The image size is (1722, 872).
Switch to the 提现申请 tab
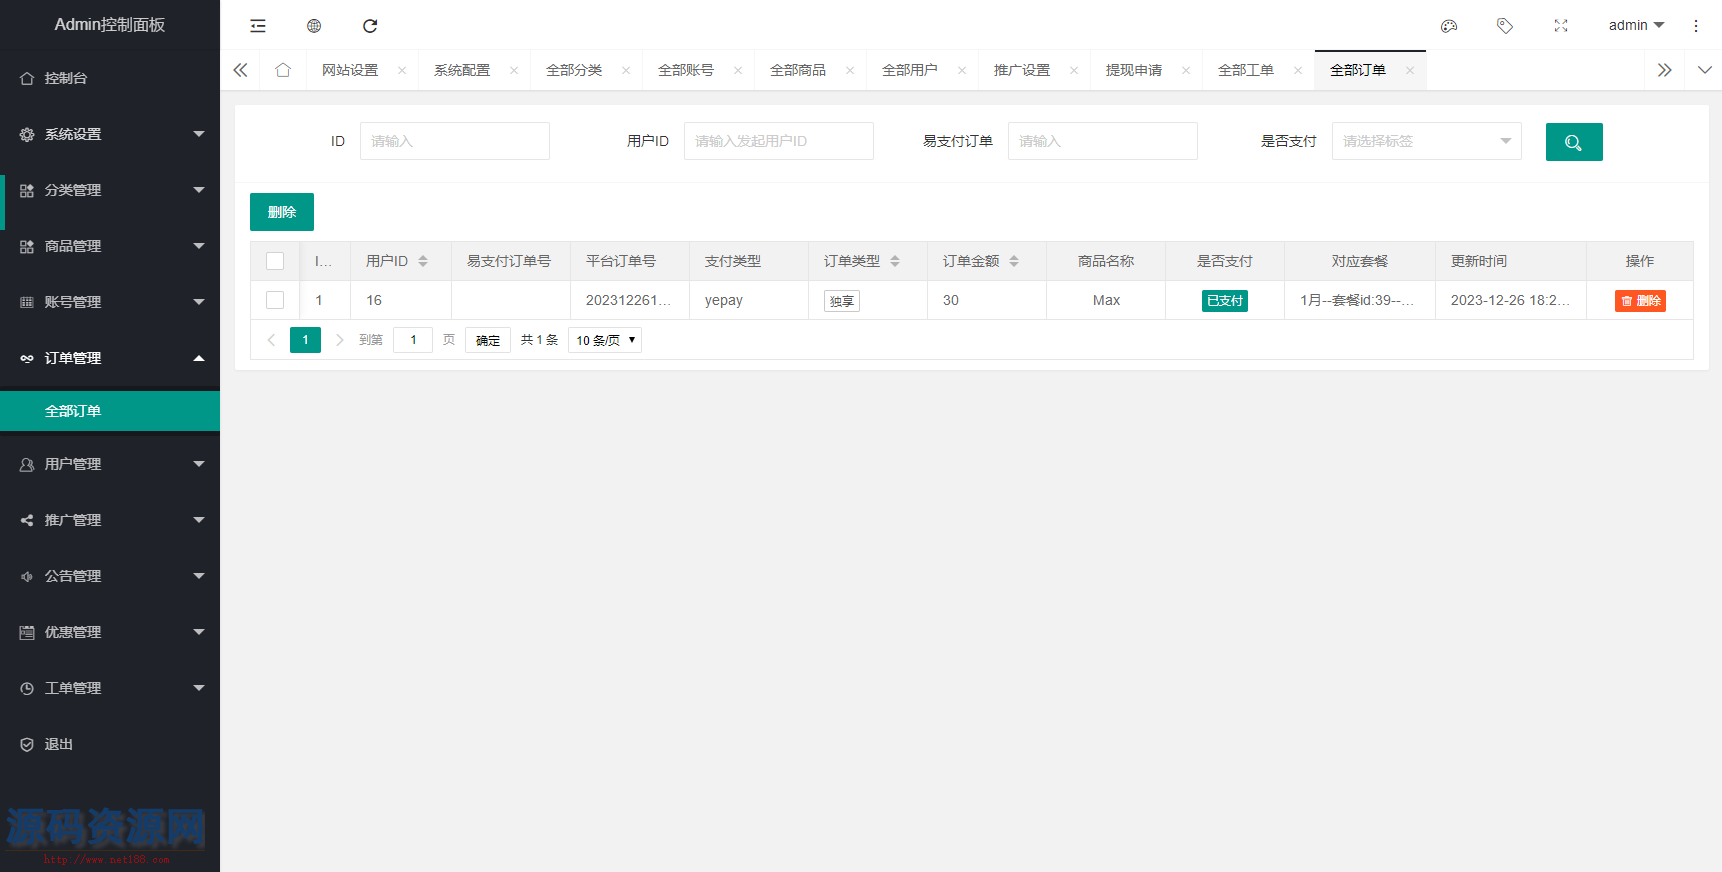coord(1134,70)
